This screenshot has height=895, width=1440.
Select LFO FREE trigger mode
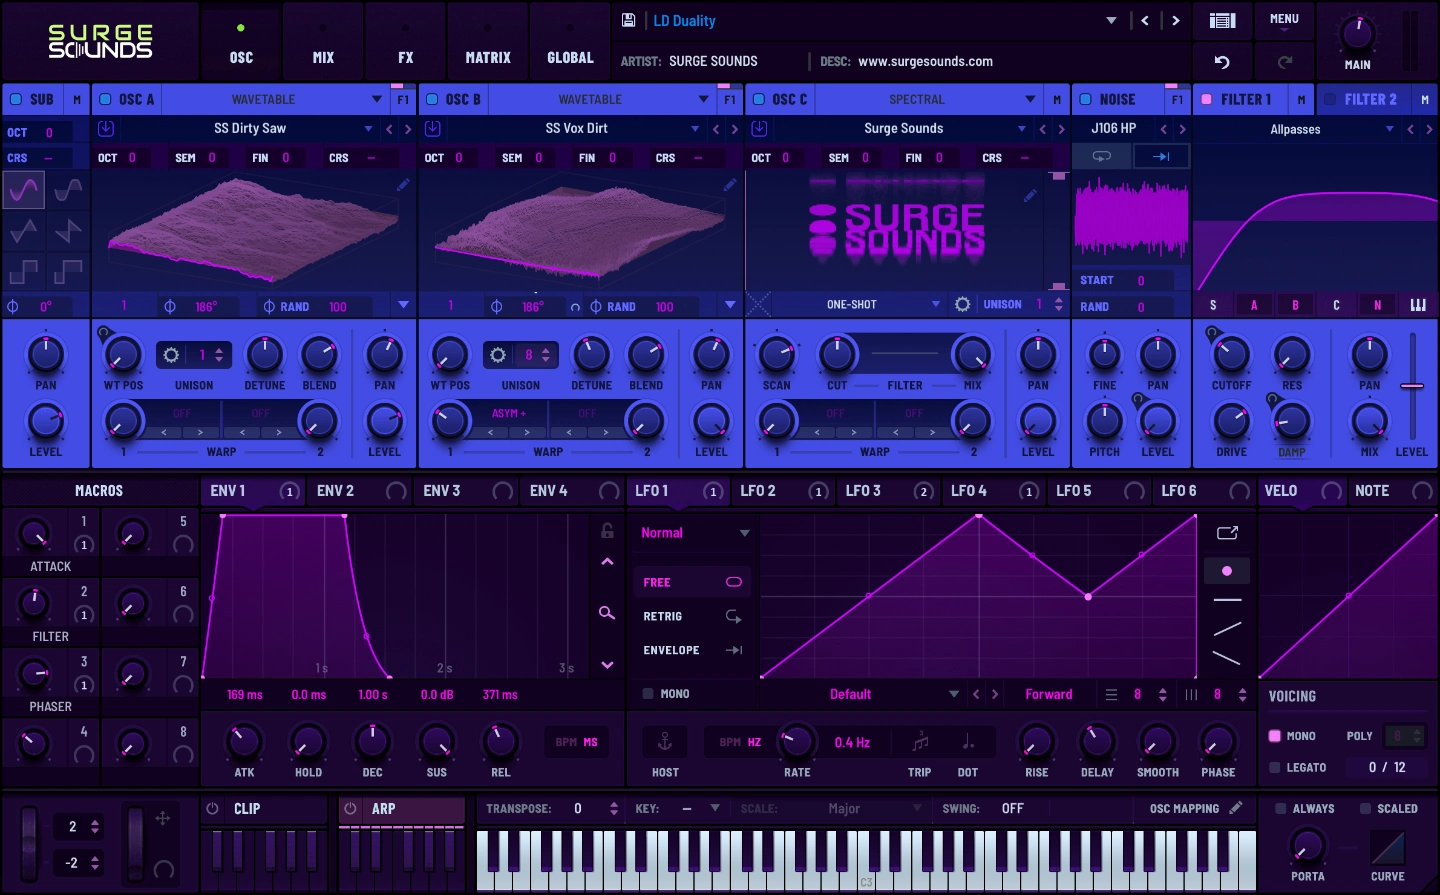(692, 582)
